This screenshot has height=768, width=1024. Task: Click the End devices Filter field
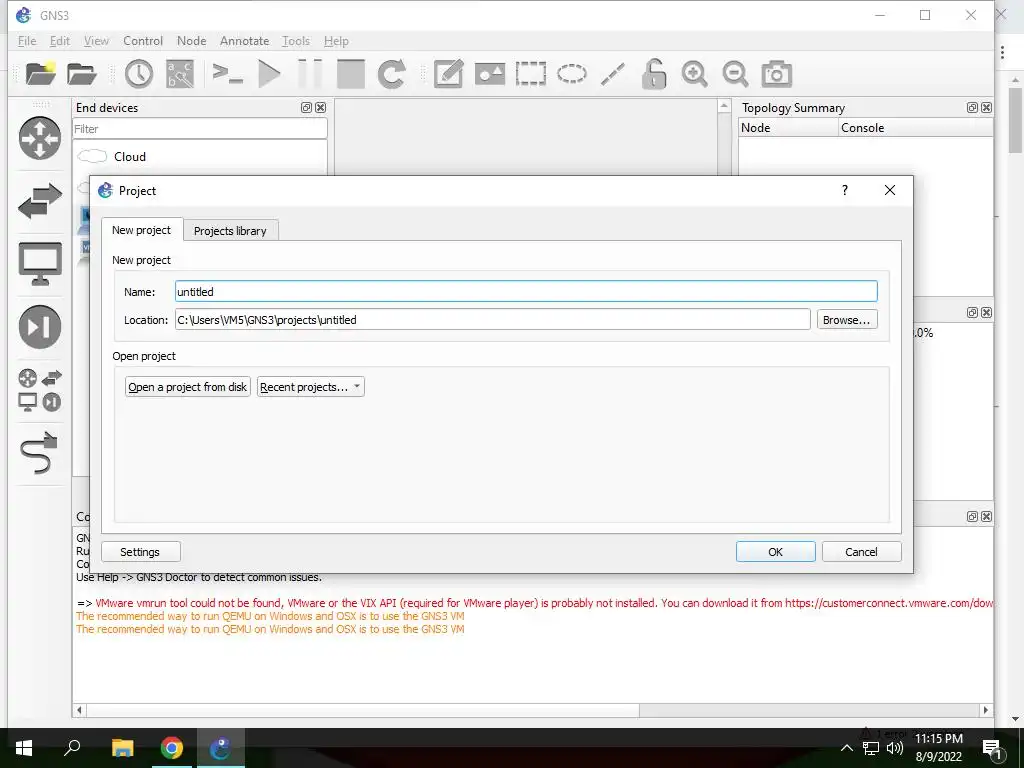200,129
